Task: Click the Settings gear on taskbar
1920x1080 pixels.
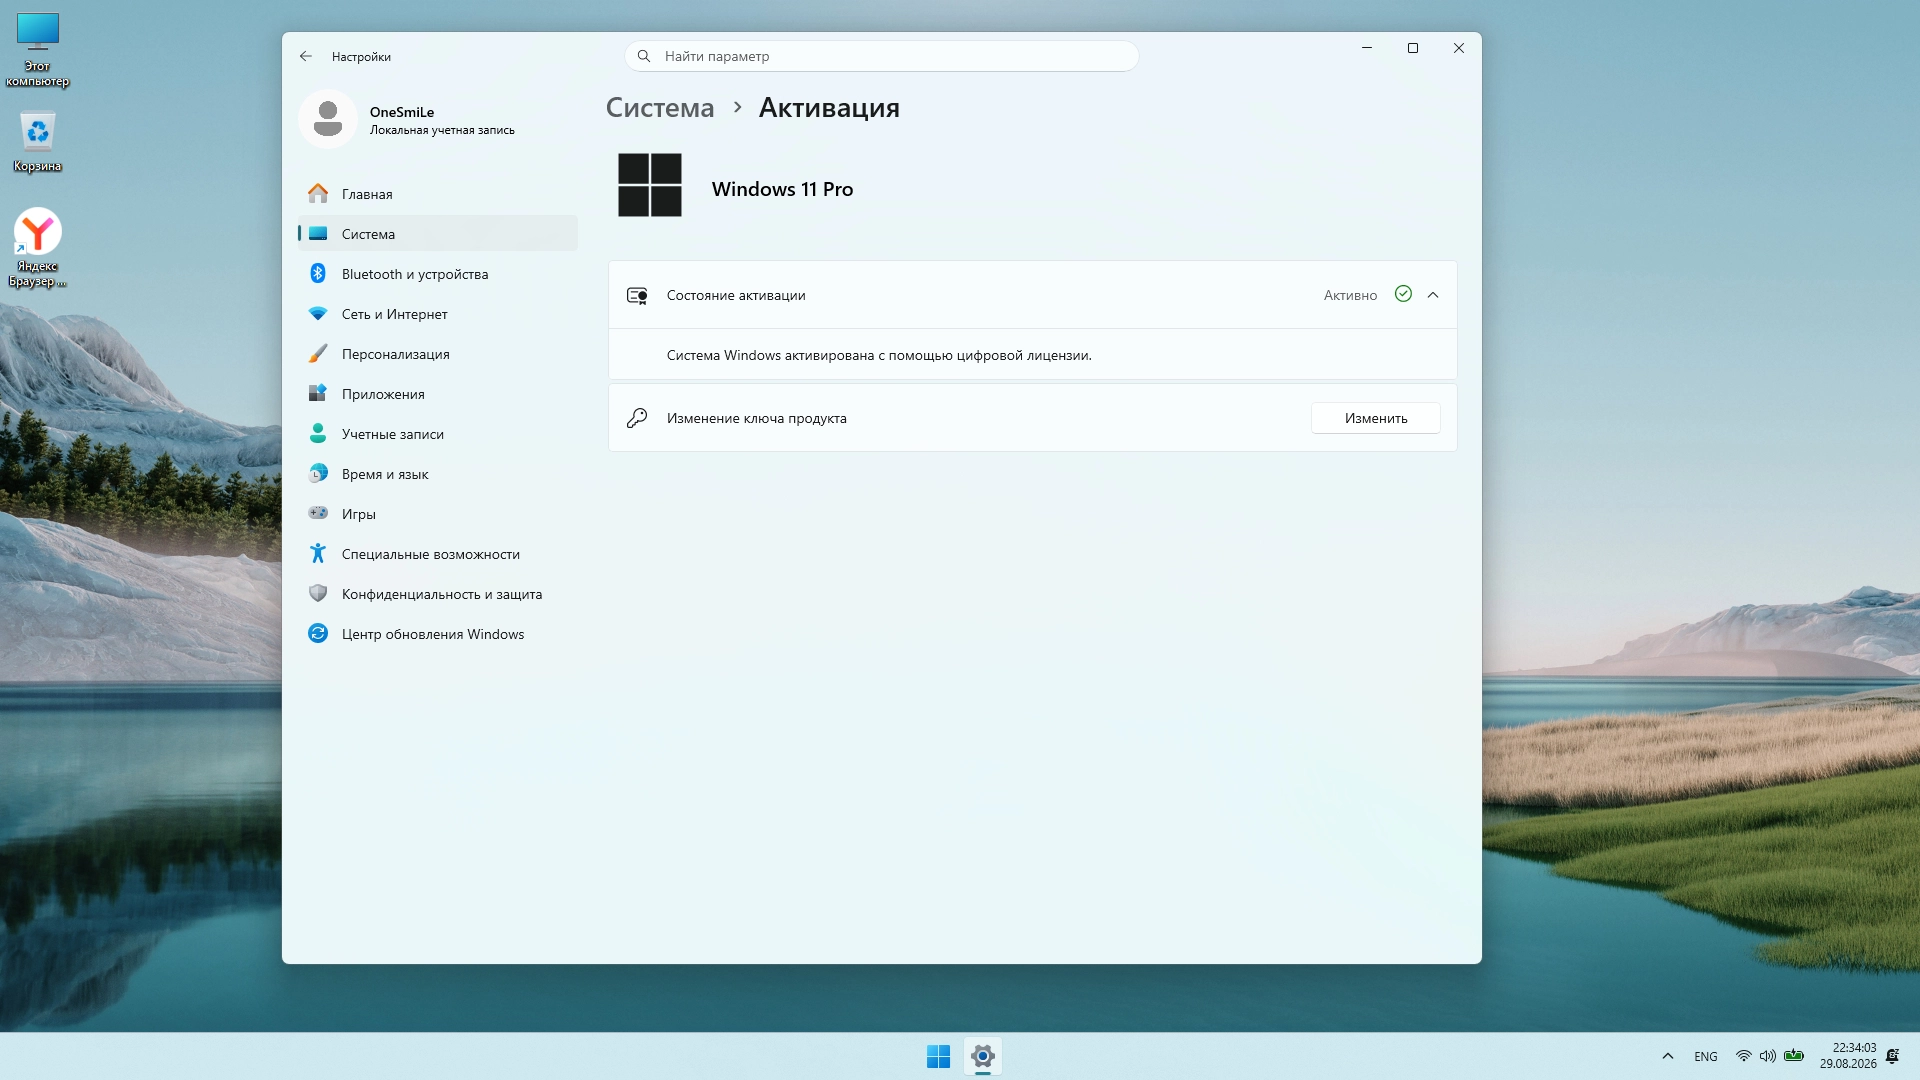Action: pos(983,1057)
